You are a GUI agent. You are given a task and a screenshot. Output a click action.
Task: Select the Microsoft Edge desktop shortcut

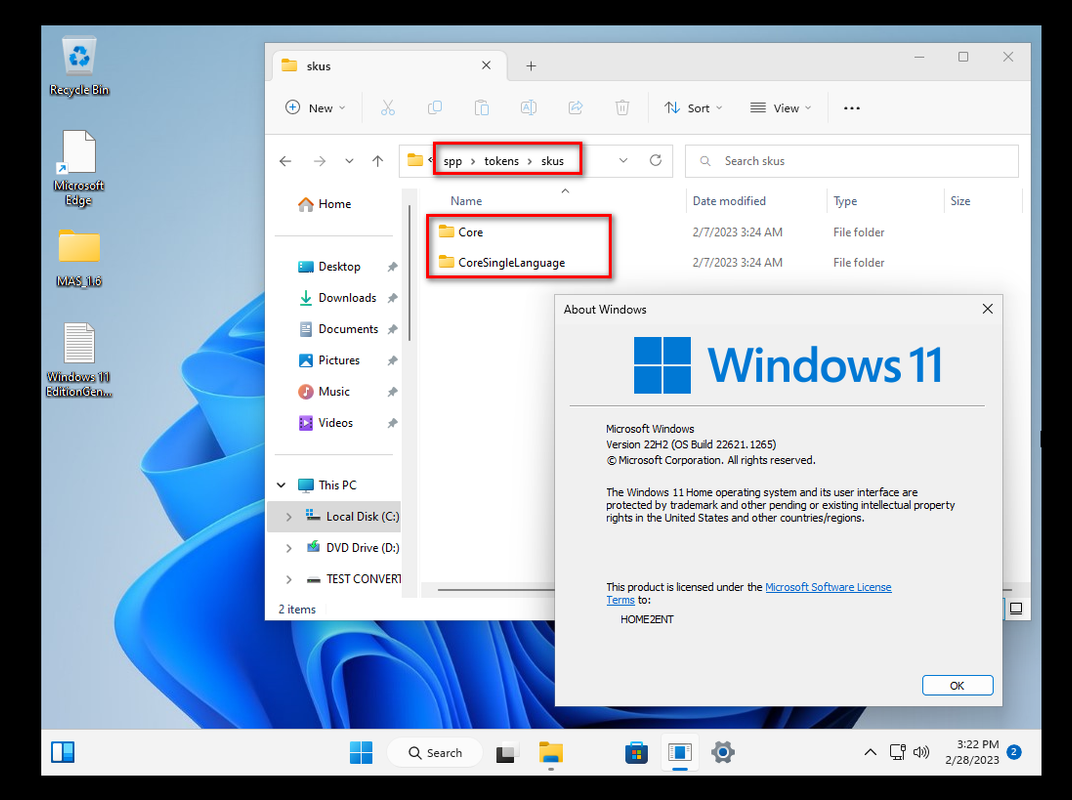[79, 168]
